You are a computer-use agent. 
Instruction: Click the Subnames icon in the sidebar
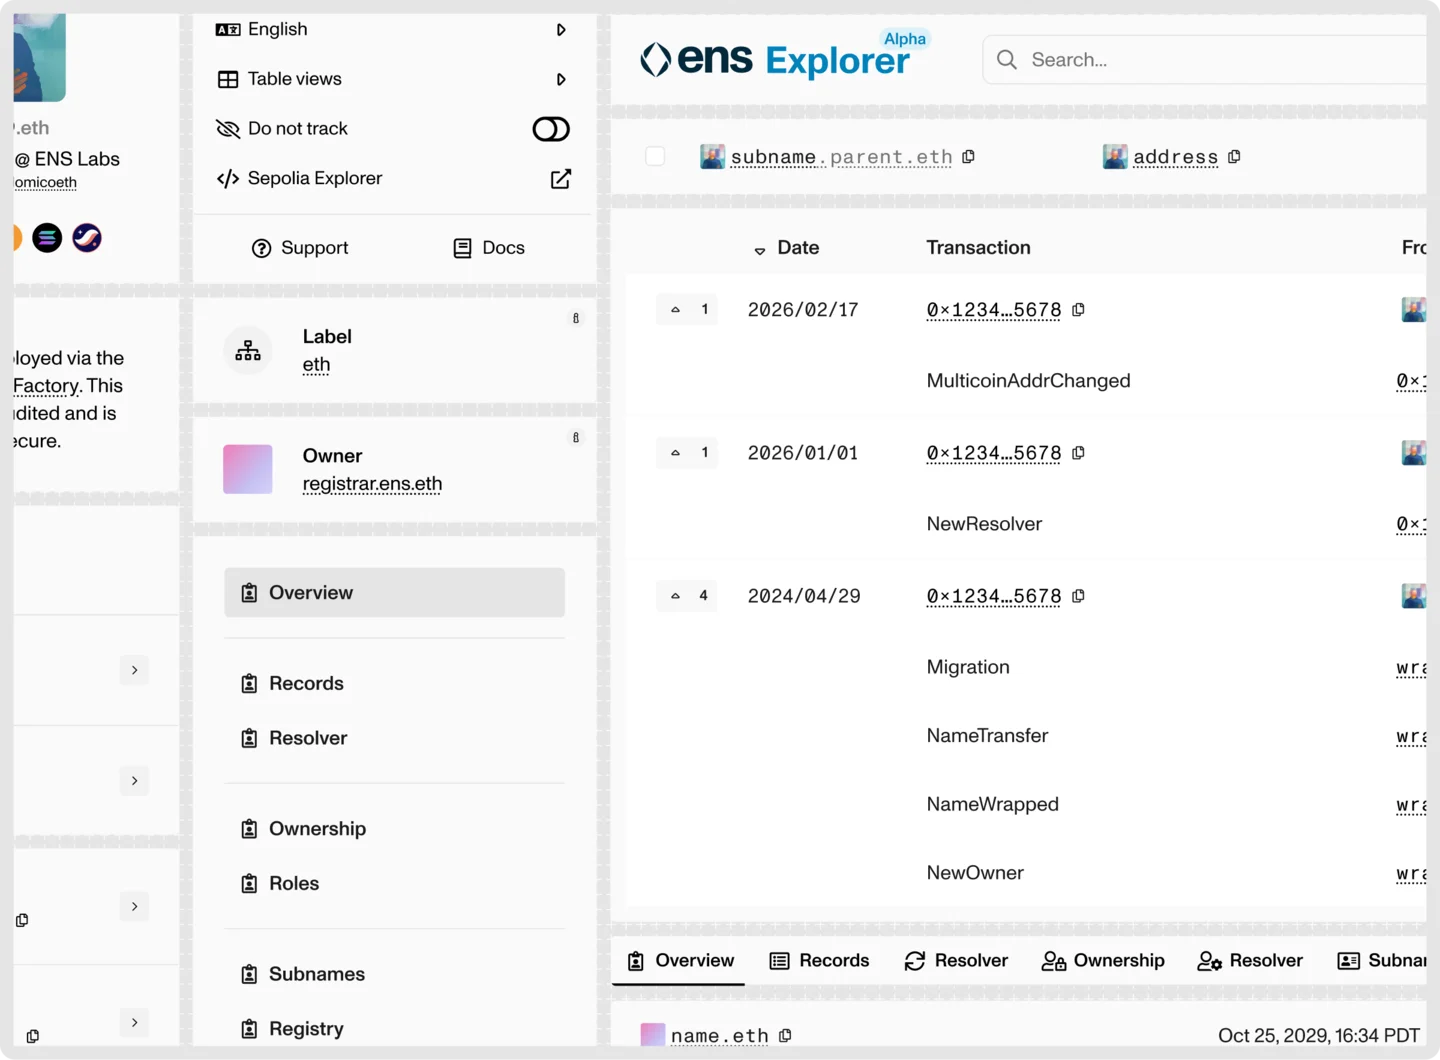[x=249, y=973]
